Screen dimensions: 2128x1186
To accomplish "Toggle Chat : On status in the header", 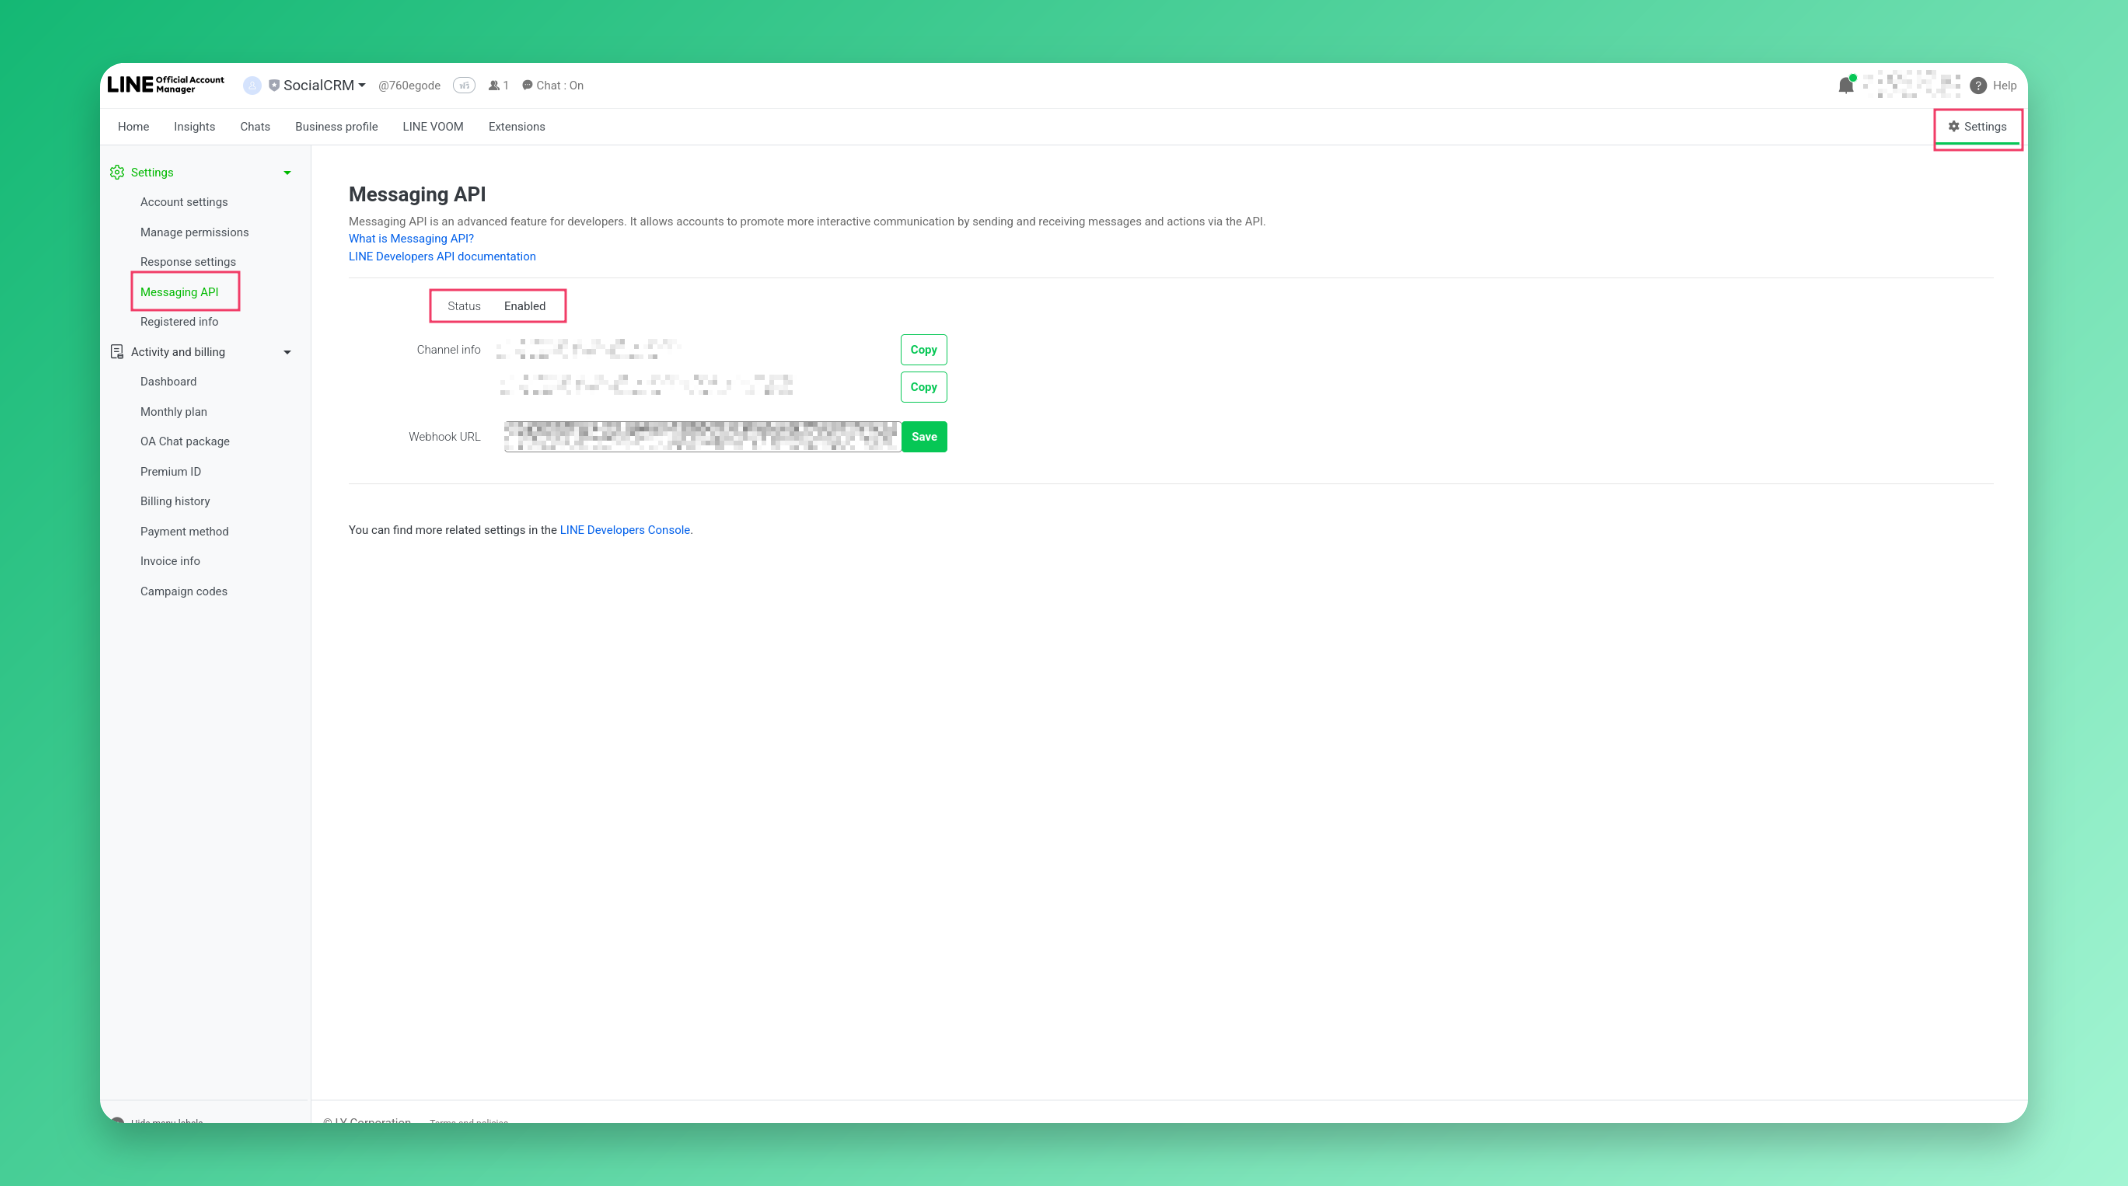I will point(553,85).
